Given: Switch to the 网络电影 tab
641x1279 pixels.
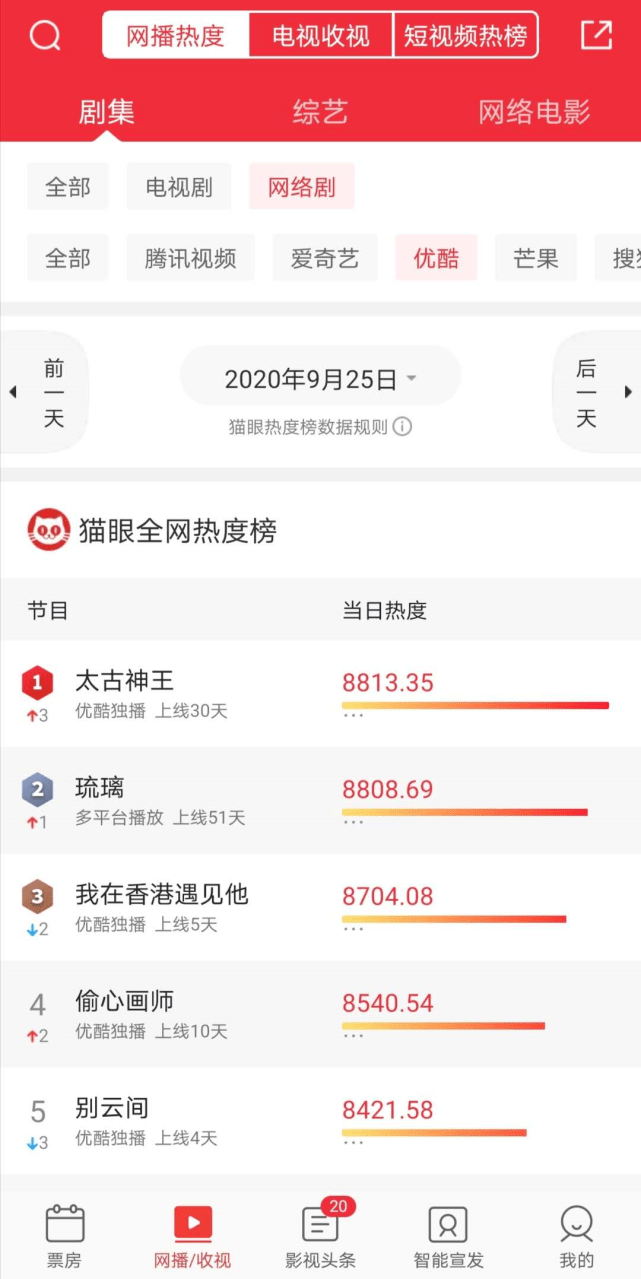Looking at the screenshot, I should point(534,112).
